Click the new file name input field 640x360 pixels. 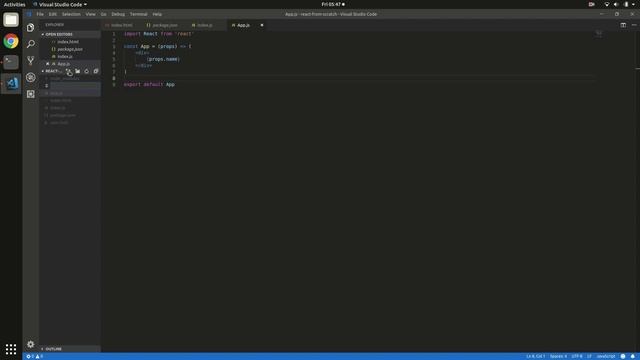click(x=75, y=86)
